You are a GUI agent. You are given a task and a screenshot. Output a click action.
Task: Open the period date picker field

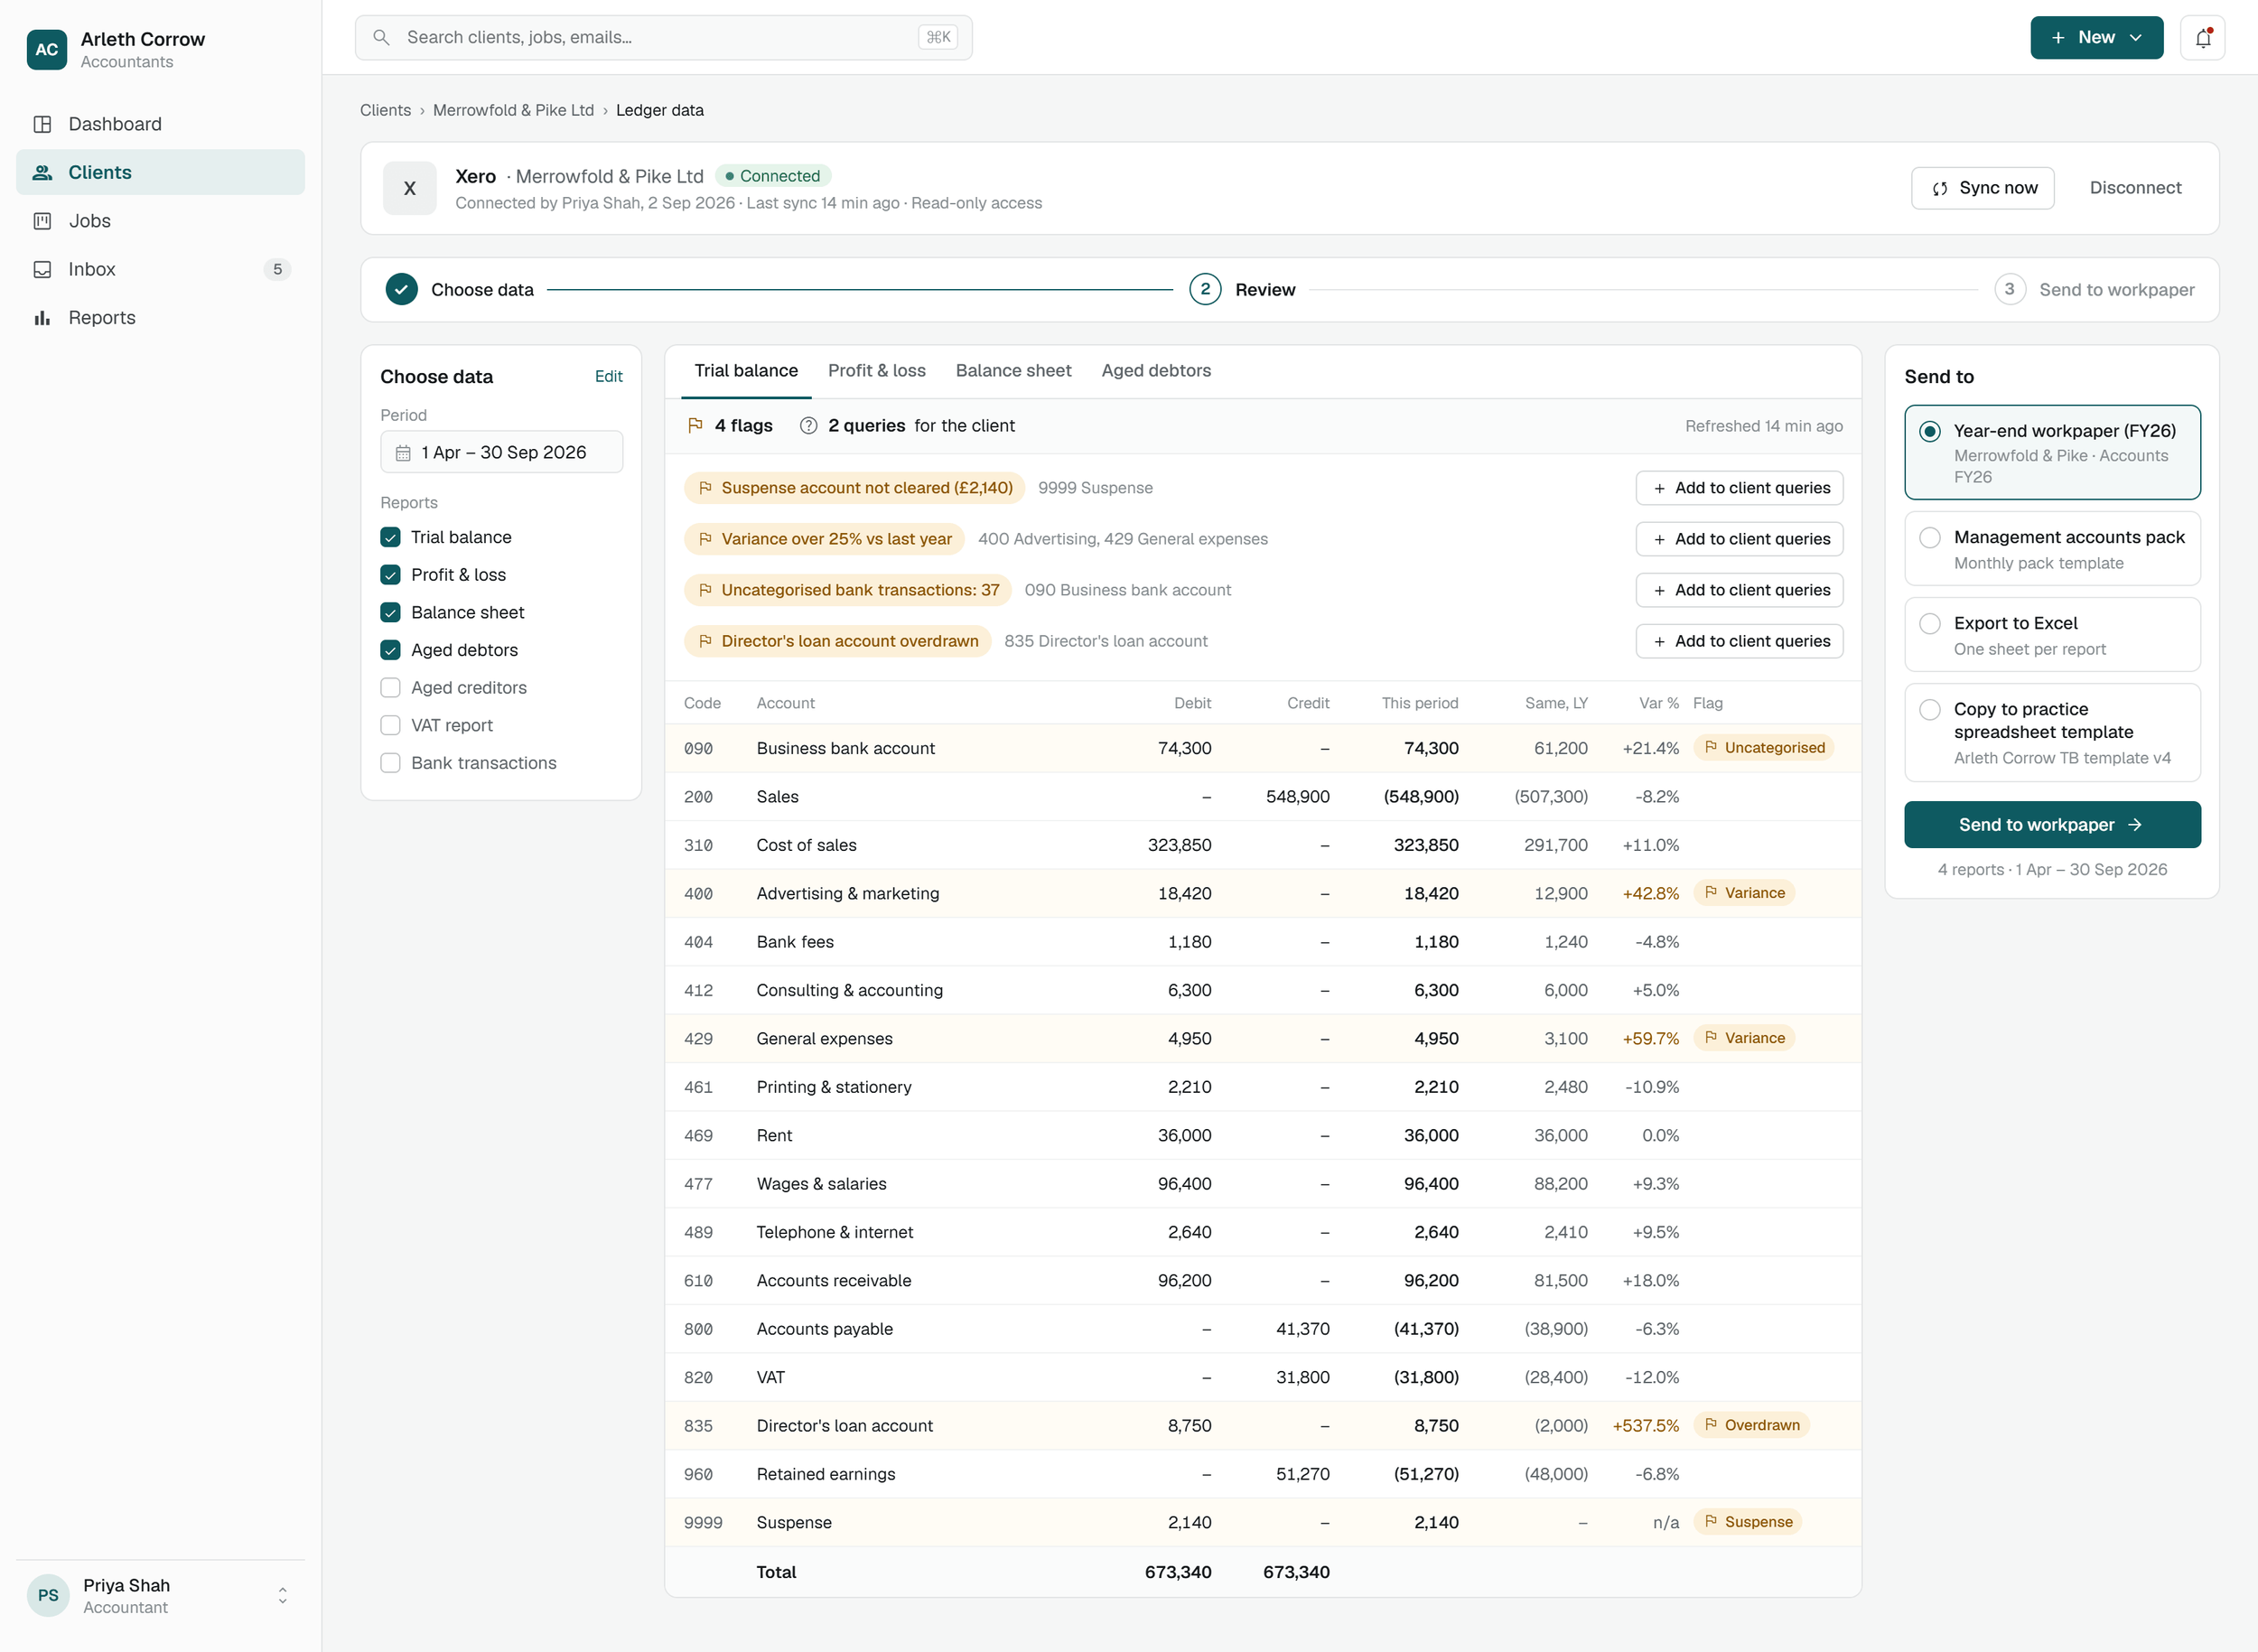pyautogui.click(x=502, y=452)
